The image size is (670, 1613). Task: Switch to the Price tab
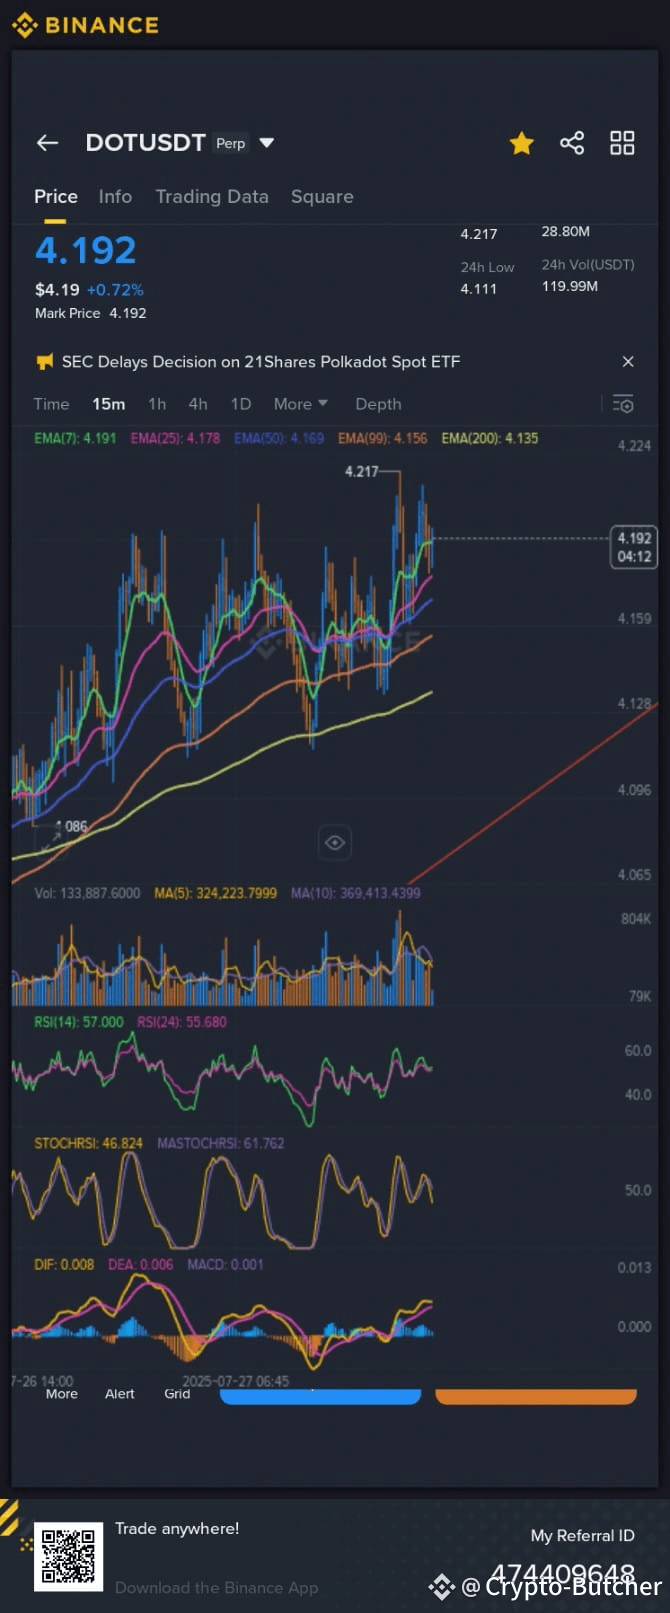pos(56,197)
